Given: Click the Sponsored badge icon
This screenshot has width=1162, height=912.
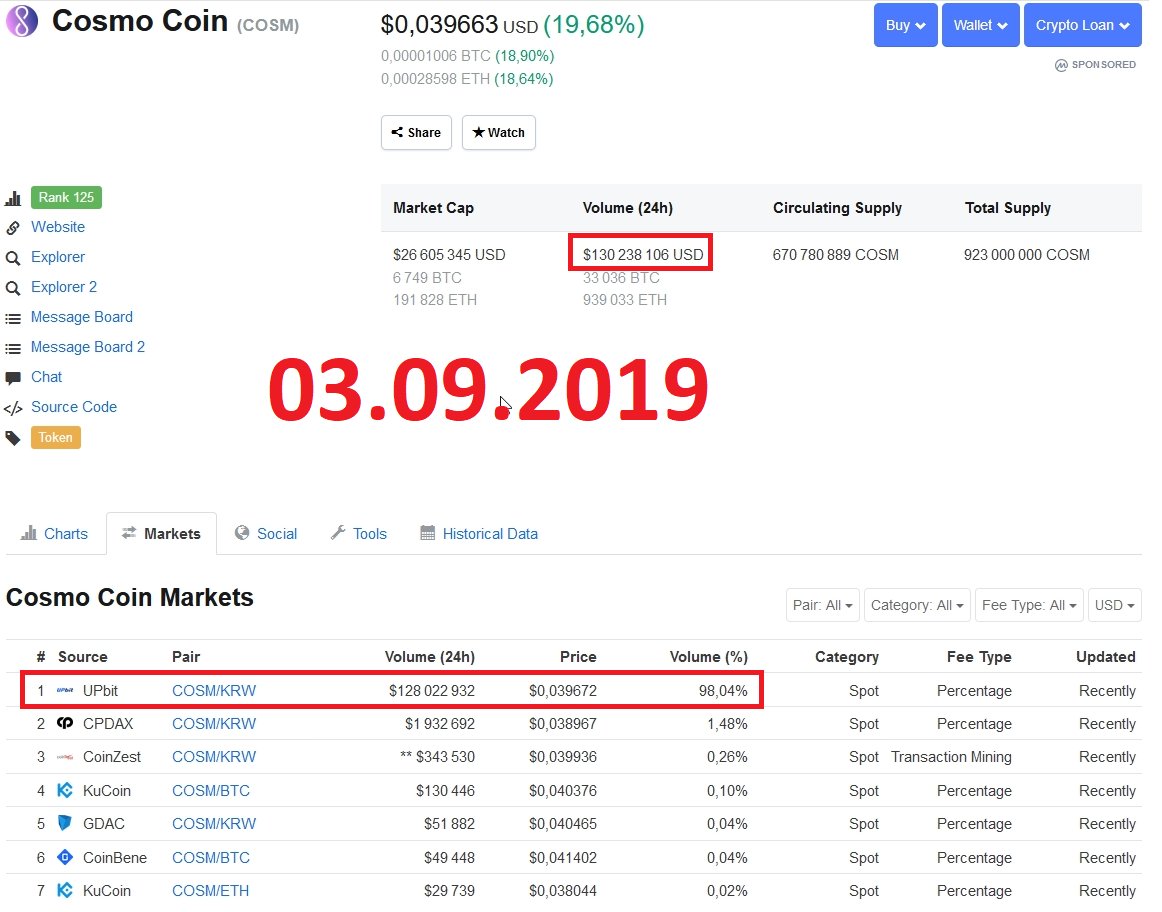Looking at the screenshot, I should (x=1061, y=65).
